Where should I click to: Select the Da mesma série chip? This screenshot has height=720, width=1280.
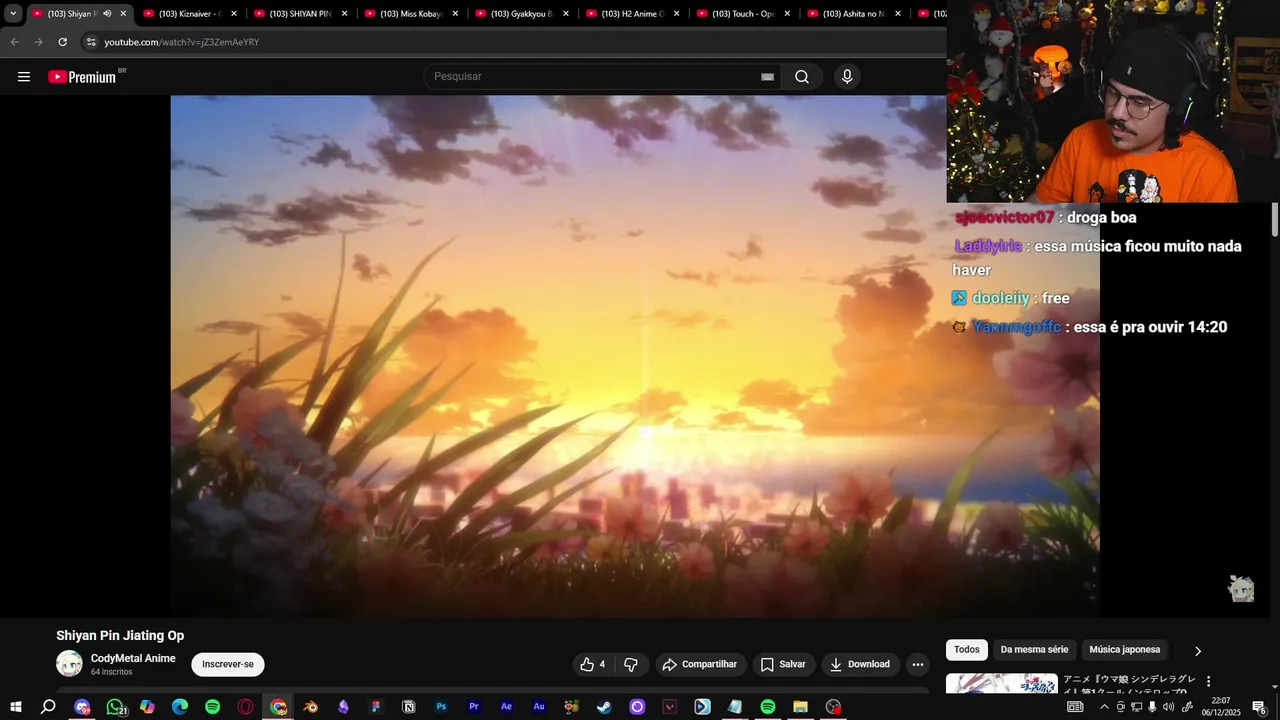pos(1034,650)
